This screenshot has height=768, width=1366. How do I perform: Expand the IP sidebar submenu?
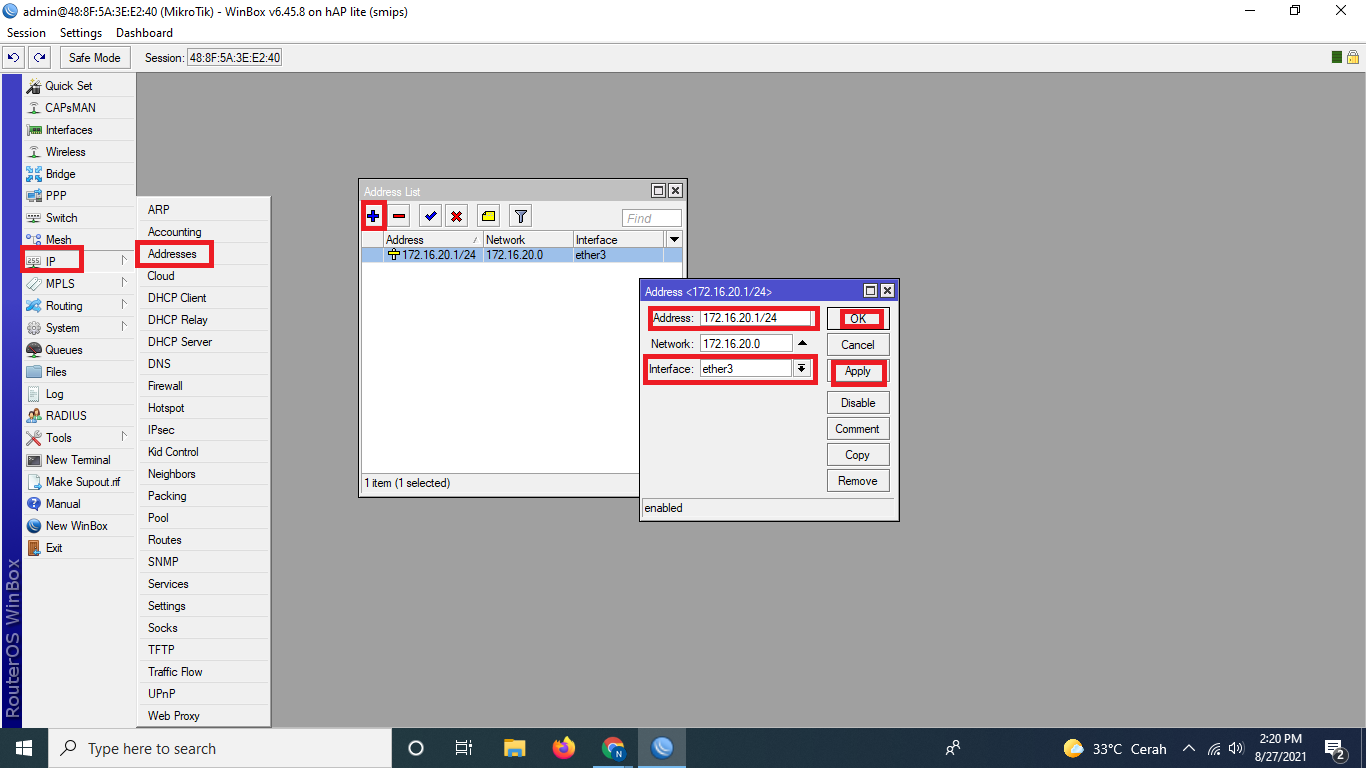79,262
